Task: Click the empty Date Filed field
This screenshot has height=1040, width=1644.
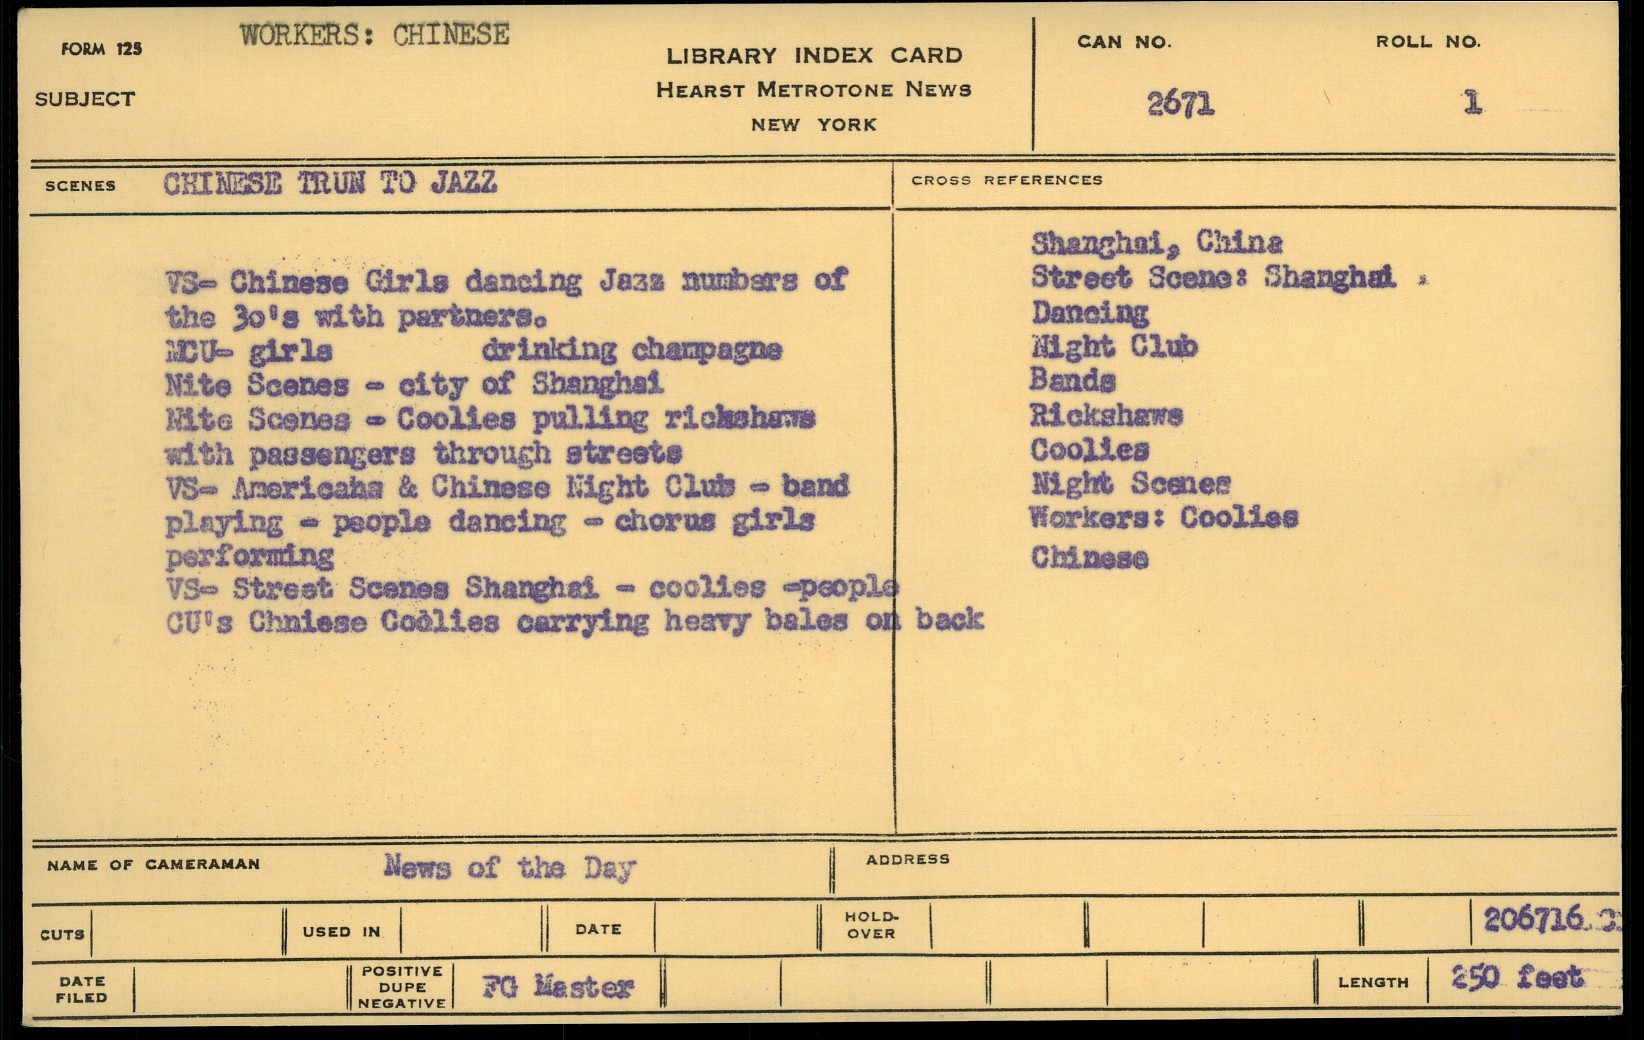Action: click(x=240, y=988)
